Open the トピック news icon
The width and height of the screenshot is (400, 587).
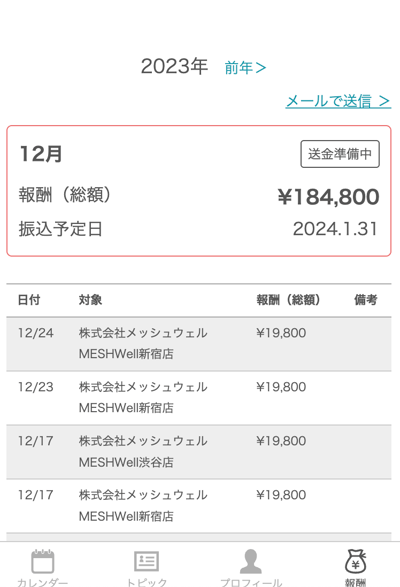[146, 561]
